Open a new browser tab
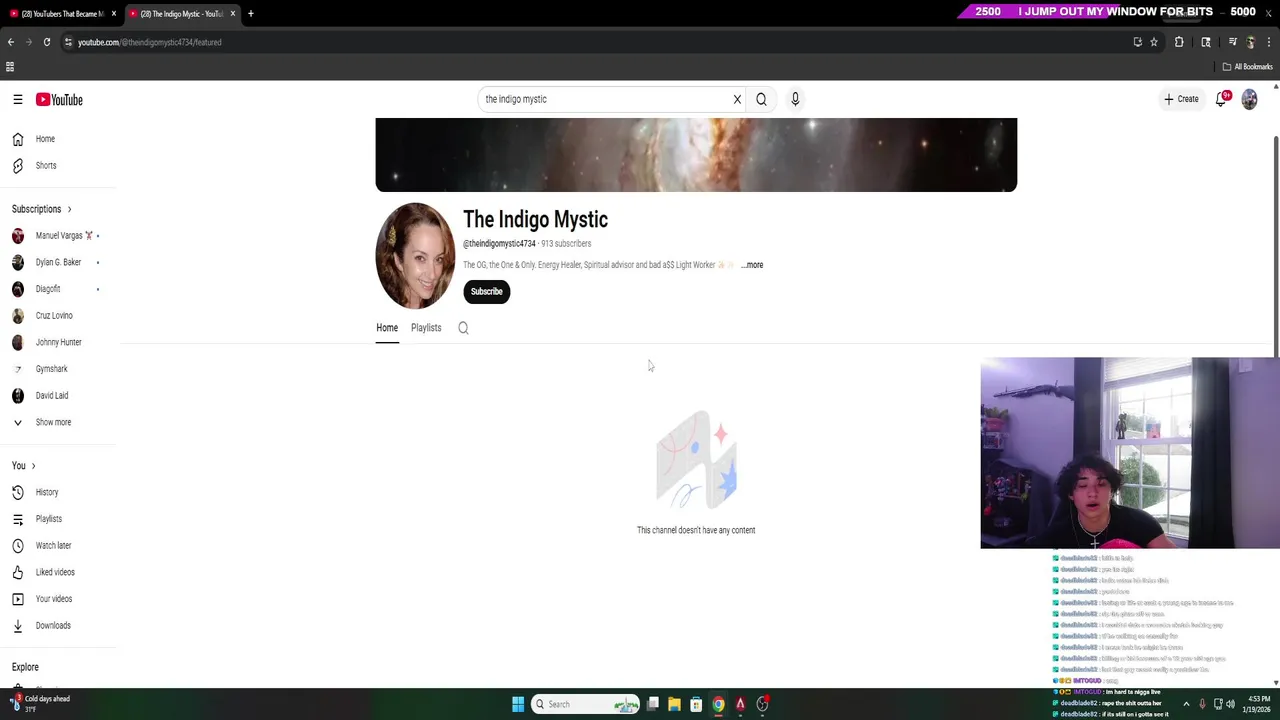This screenshot has height=720, width=1280. pyautogui.click(x=251, y=14)
